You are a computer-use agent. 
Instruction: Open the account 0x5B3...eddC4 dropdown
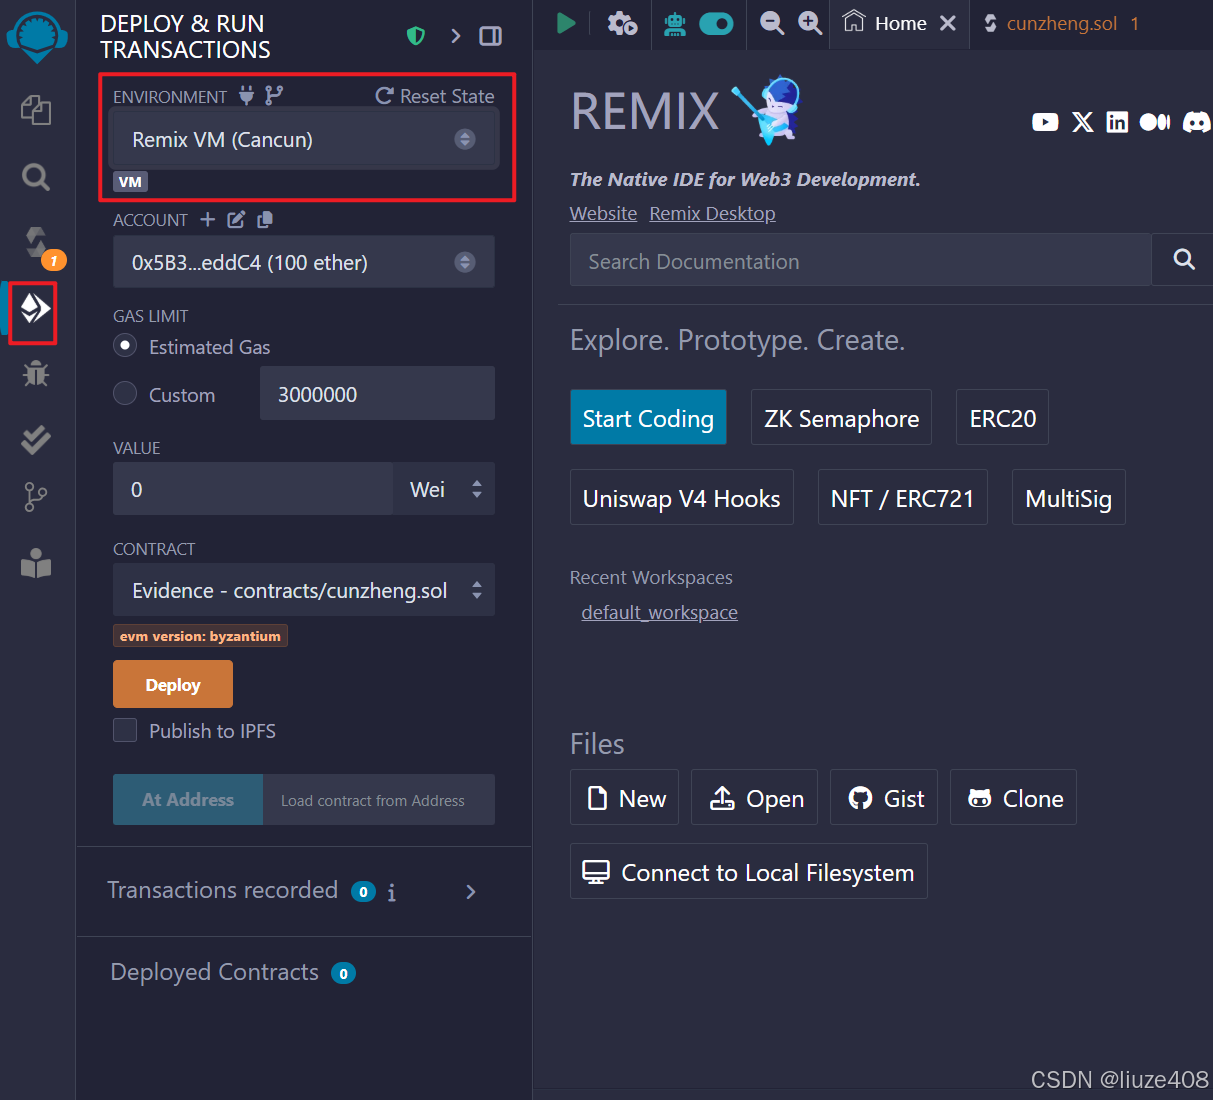click(x=304, y=262)
